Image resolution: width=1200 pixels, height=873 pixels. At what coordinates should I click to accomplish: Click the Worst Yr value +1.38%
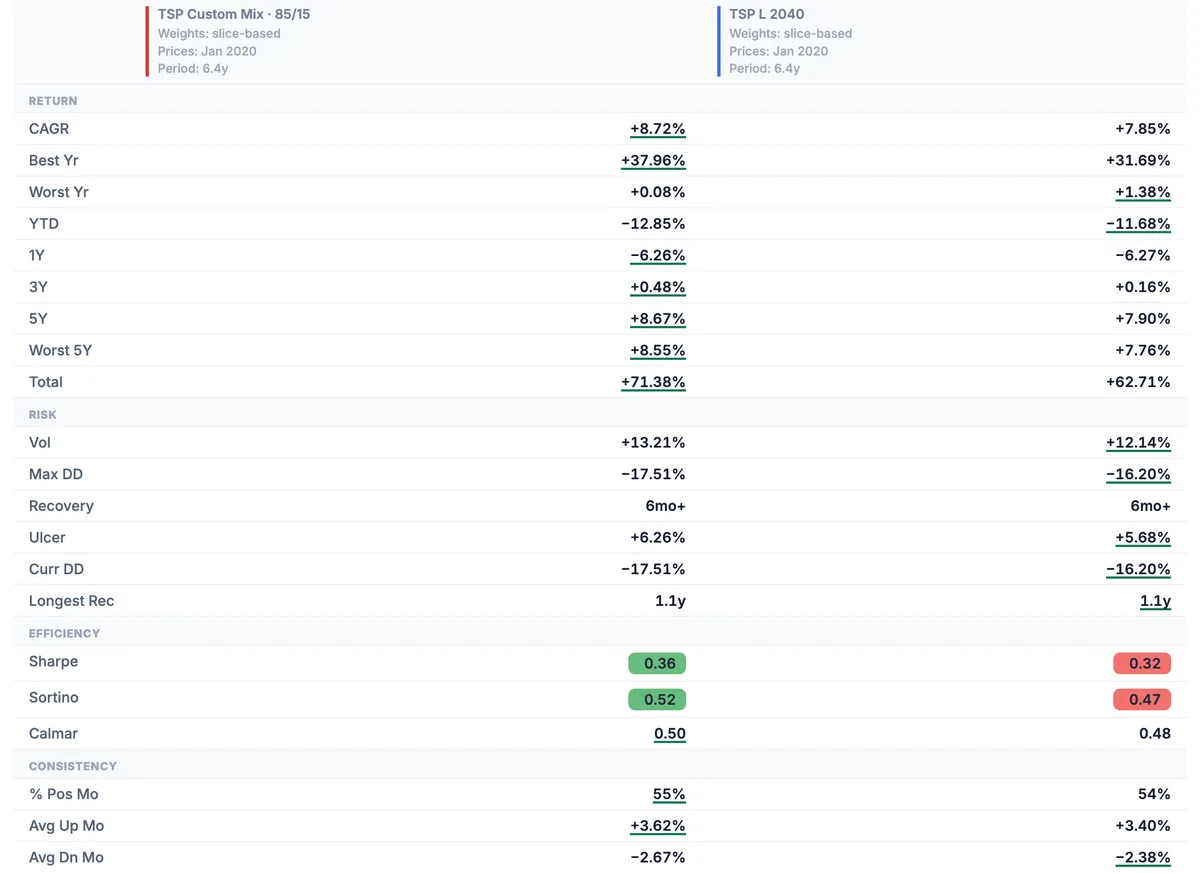[1143, 192]
